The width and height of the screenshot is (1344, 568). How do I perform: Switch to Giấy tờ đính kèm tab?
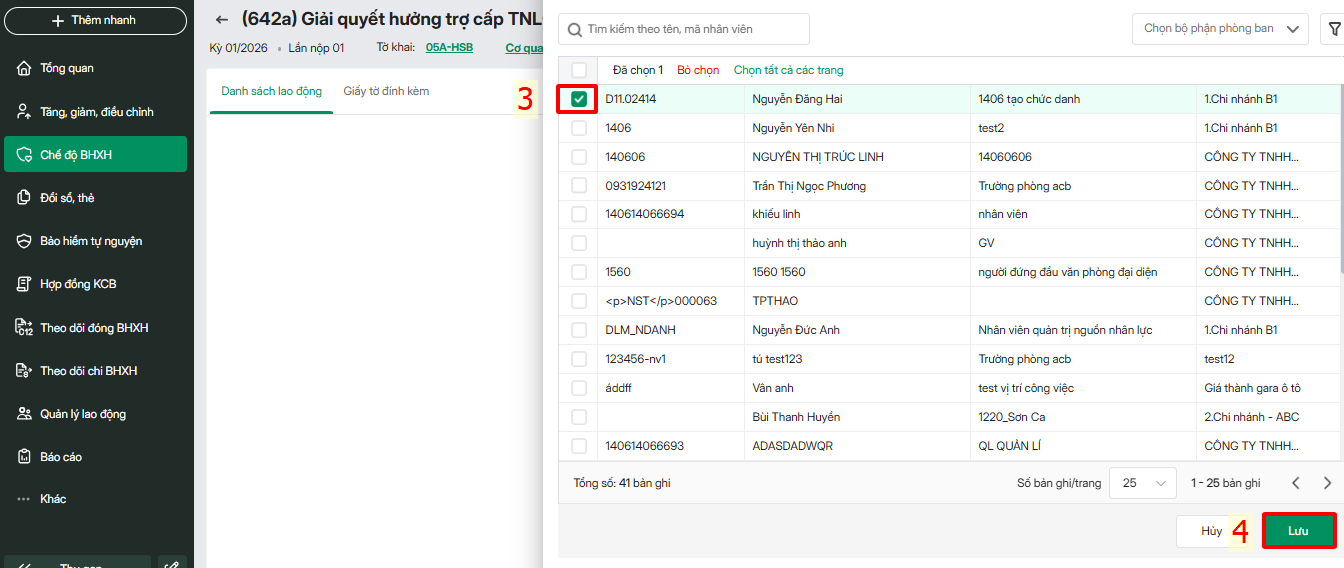tap(386, 91)
